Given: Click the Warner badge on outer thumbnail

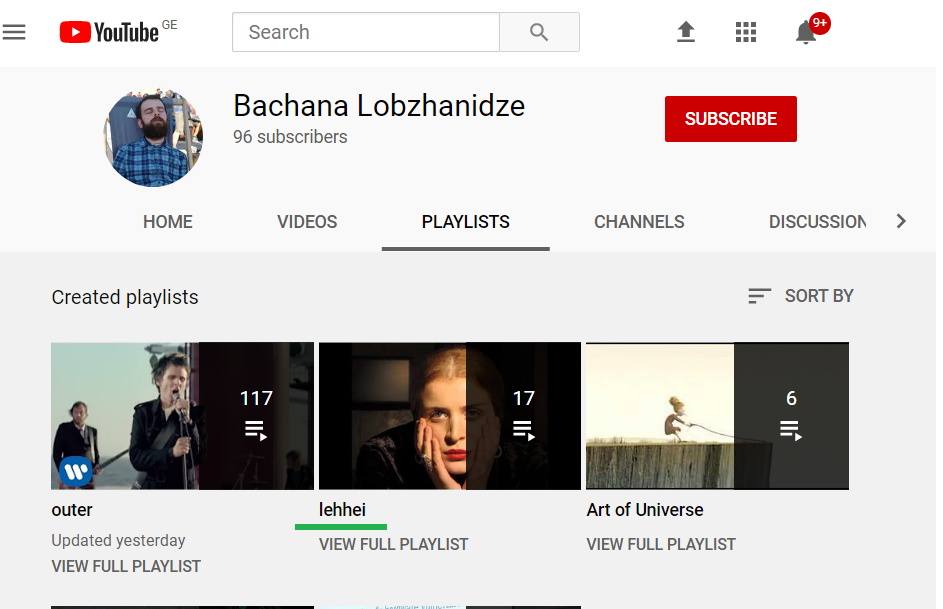Looking at the screenshot, I should 76,471.
